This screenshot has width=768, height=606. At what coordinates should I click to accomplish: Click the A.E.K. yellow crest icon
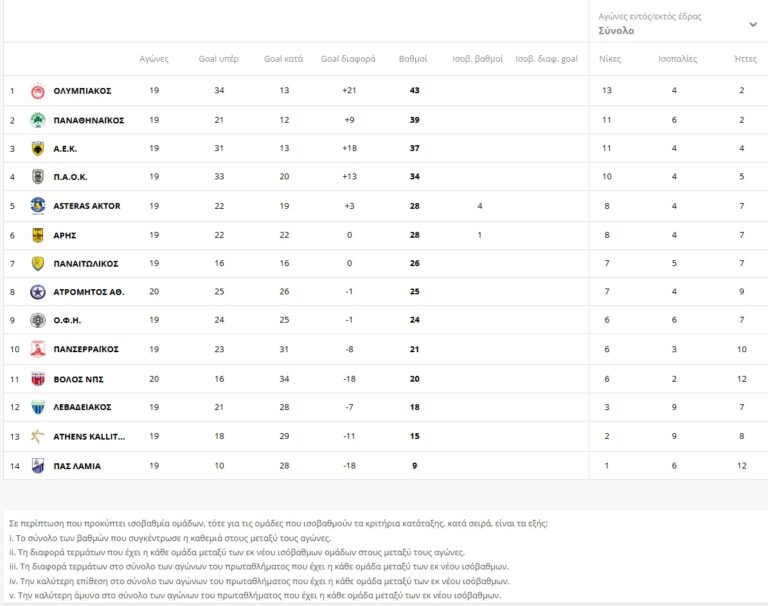(x=38, y=149)
